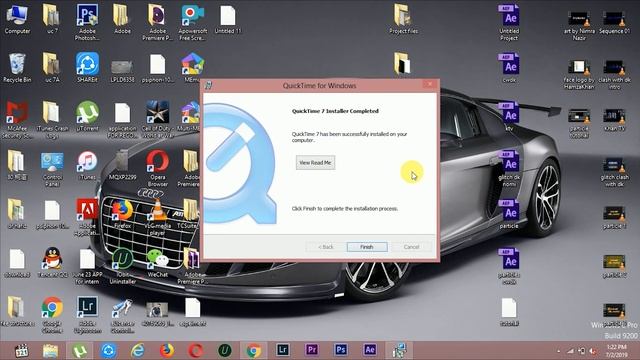This screenshot has width=640, height=360.
Task: Select the june 23 APP for intern file
Action: point(87,266)
